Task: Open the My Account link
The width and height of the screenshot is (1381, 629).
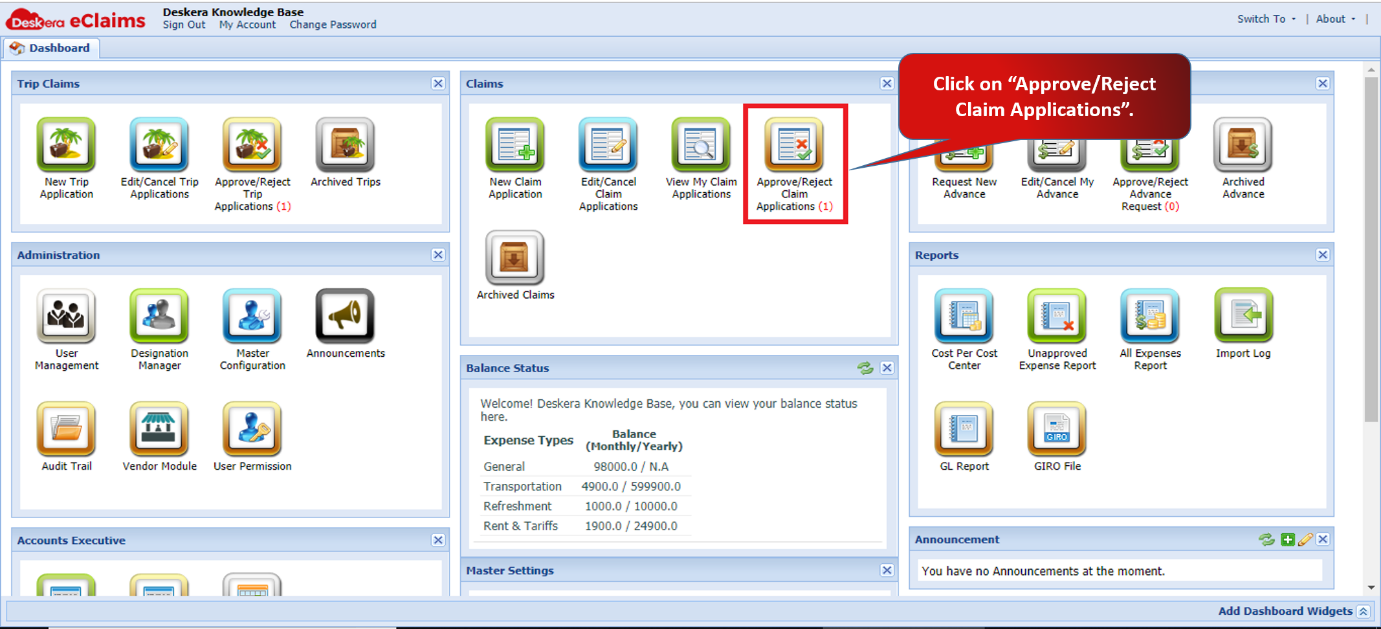Action: (247, 25)
